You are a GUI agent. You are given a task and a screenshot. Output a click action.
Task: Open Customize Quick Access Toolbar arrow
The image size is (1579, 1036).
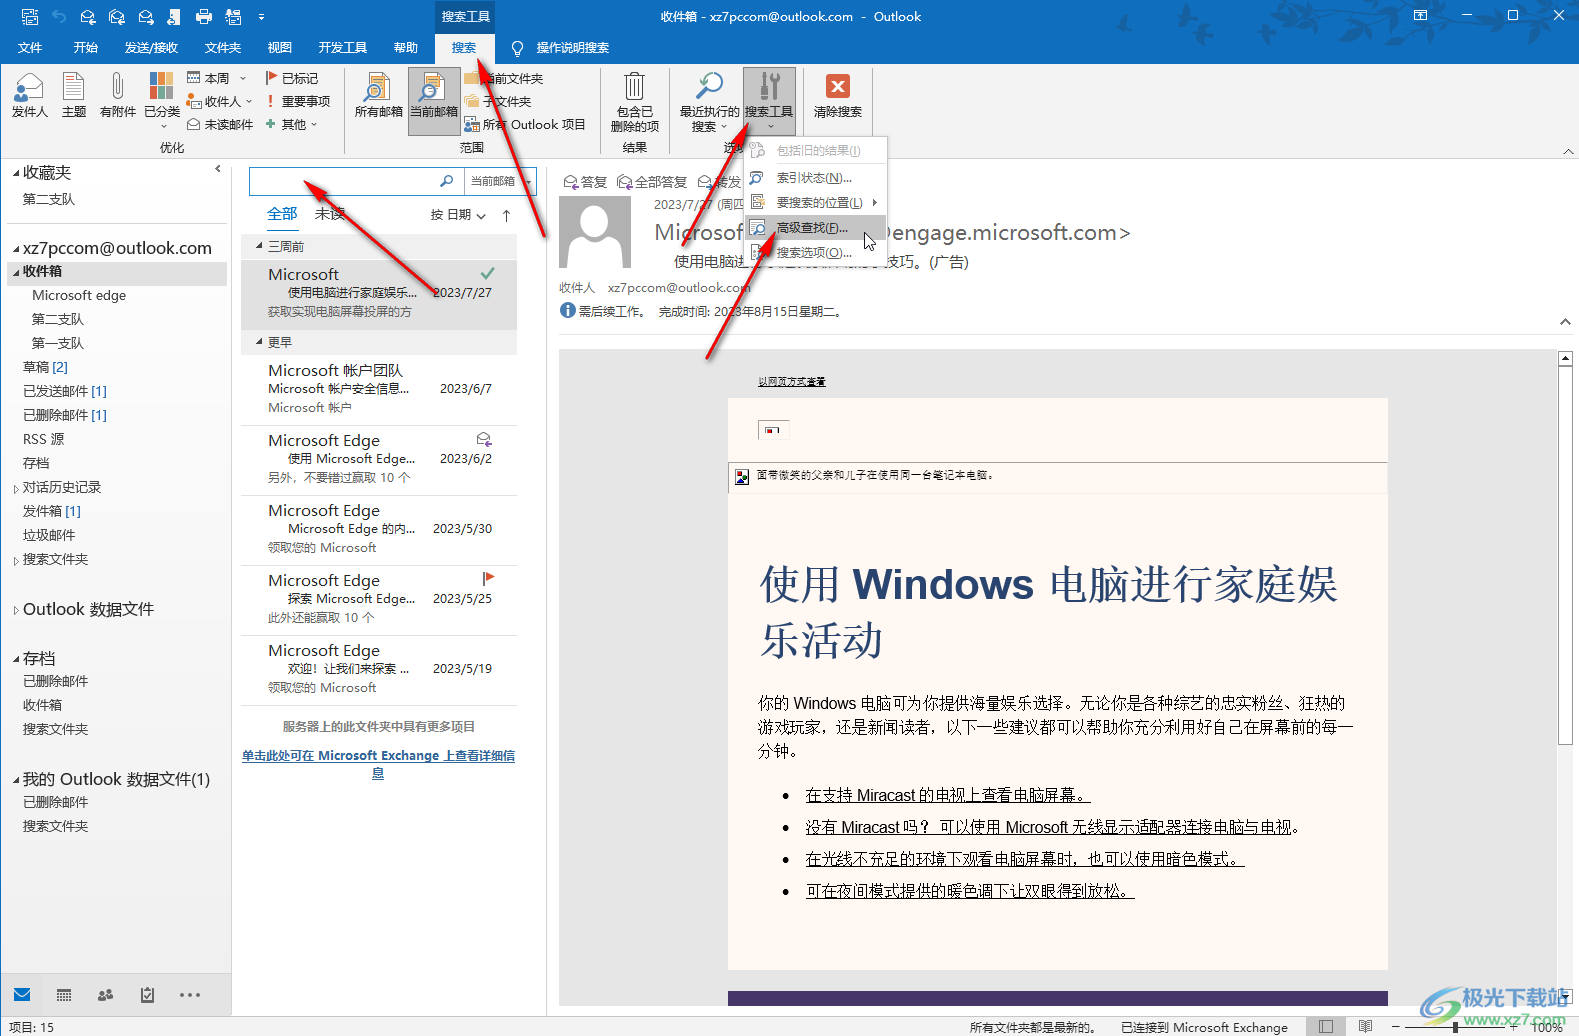pyautogui.click(x=262, y=16)
